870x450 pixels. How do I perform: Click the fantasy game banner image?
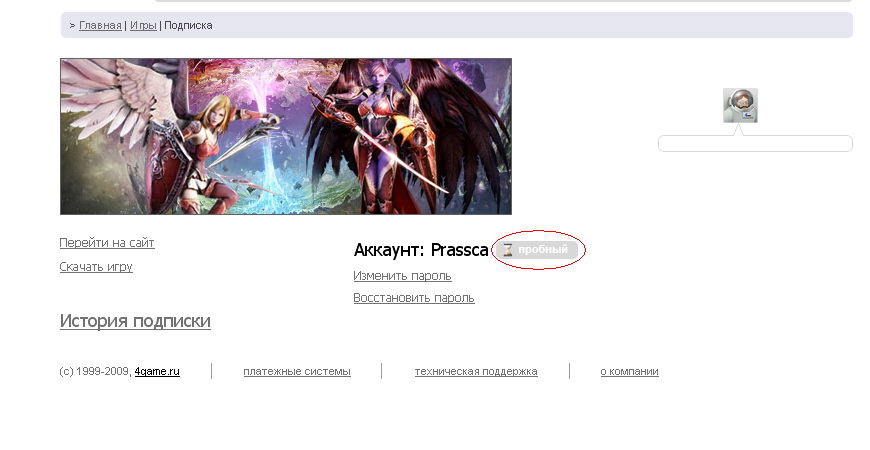point(286,136)
